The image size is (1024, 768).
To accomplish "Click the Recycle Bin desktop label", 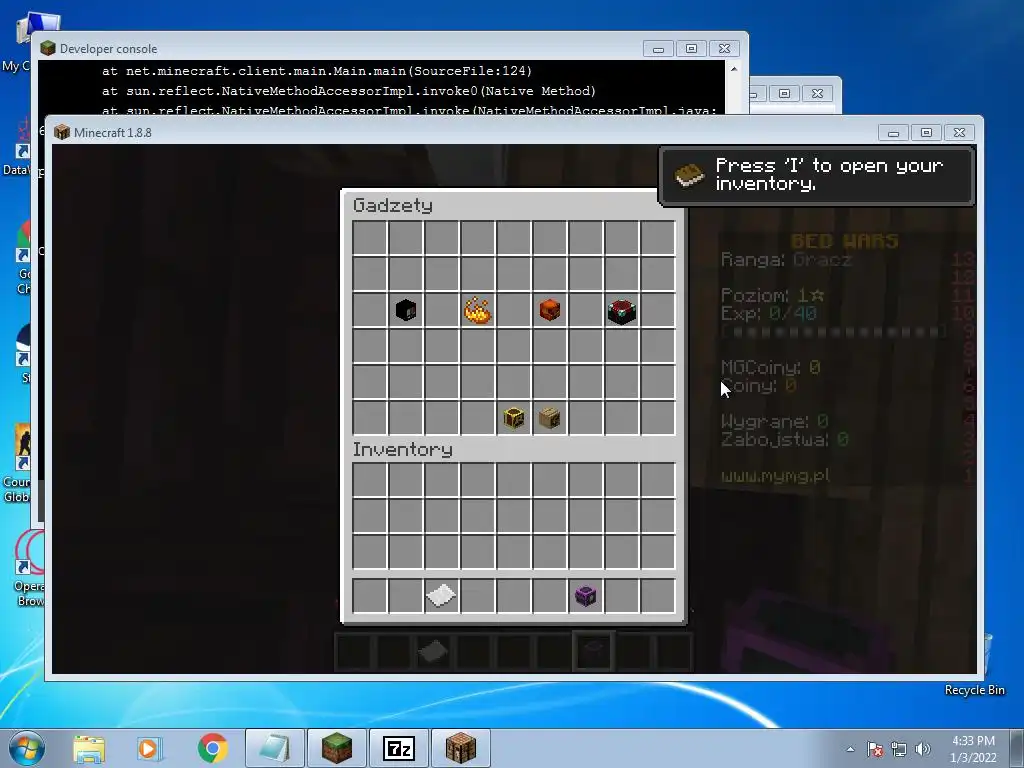I will (x=974, y=690).
